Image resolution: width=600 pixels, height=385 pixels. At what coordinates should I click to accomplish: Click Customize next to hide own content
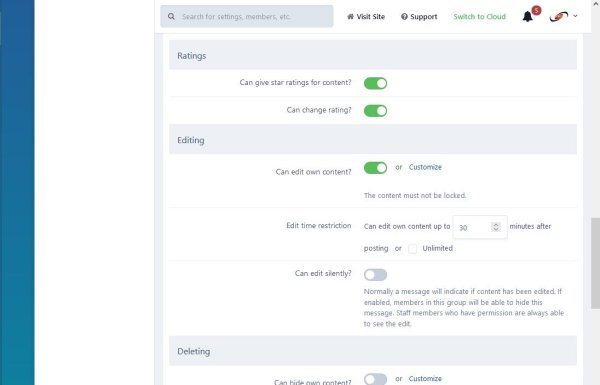[425, 378]
